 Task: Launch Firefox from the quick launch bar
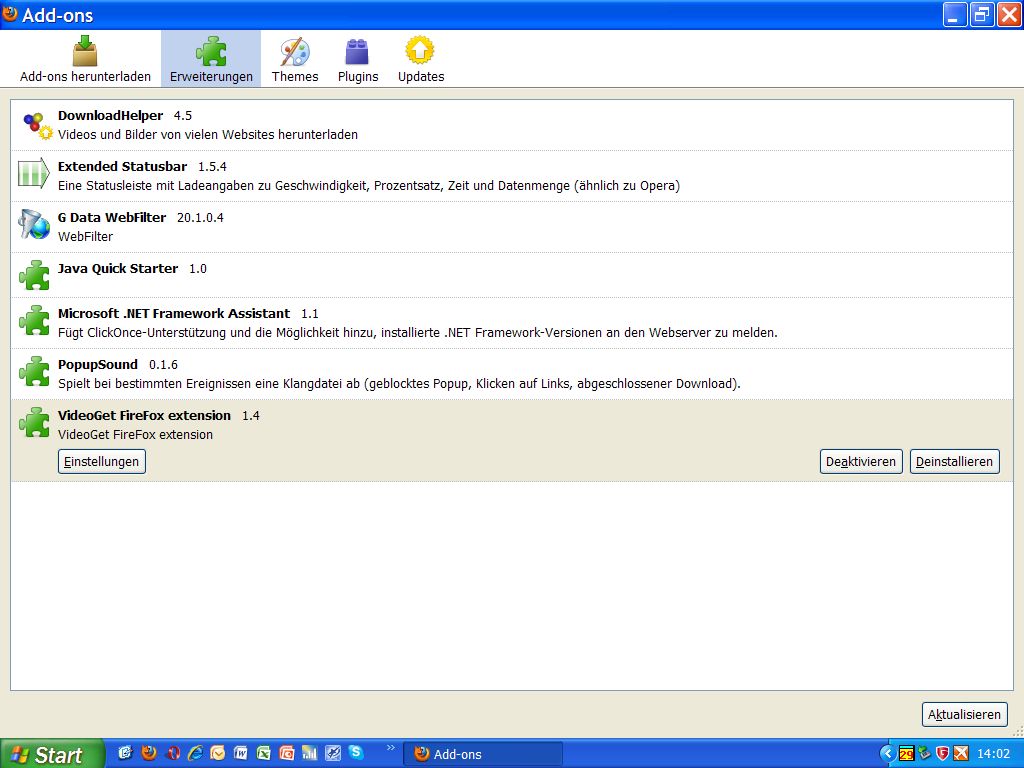point(149,753)
